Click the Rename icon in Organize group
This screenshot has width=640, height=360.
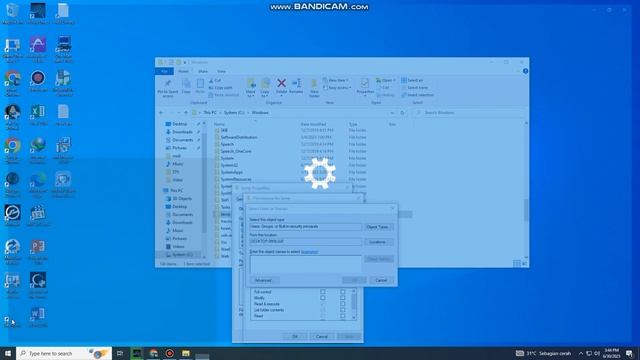[296, 83]
